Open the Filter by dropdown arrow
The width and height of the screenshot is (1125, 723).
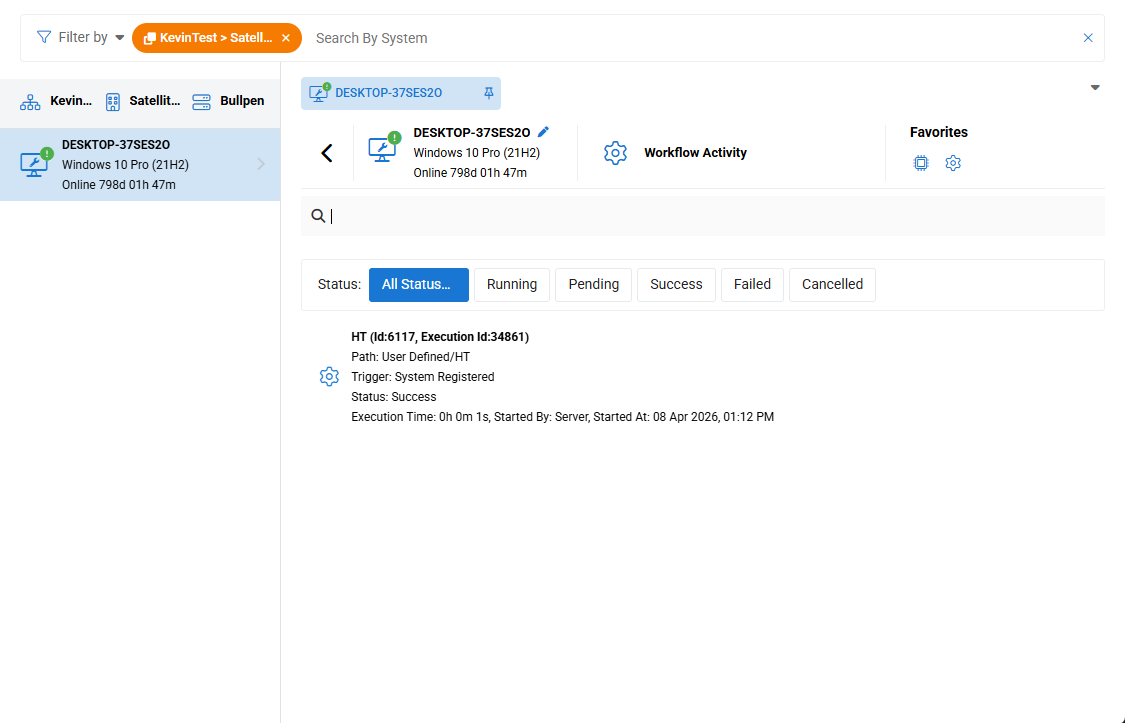tap(120, 38)
